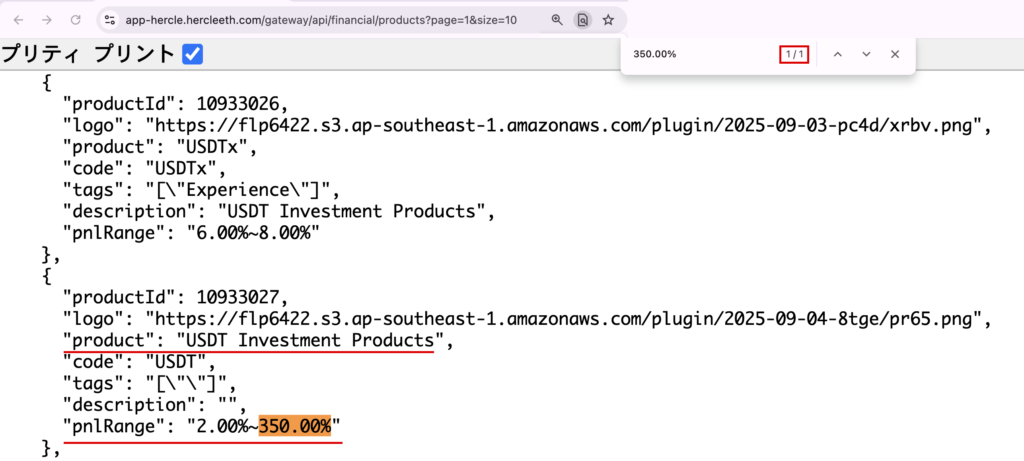The width and height of the screenshot is (1024, 461).
Task: Go forward to the next page
Action: (x=47, y=20)
